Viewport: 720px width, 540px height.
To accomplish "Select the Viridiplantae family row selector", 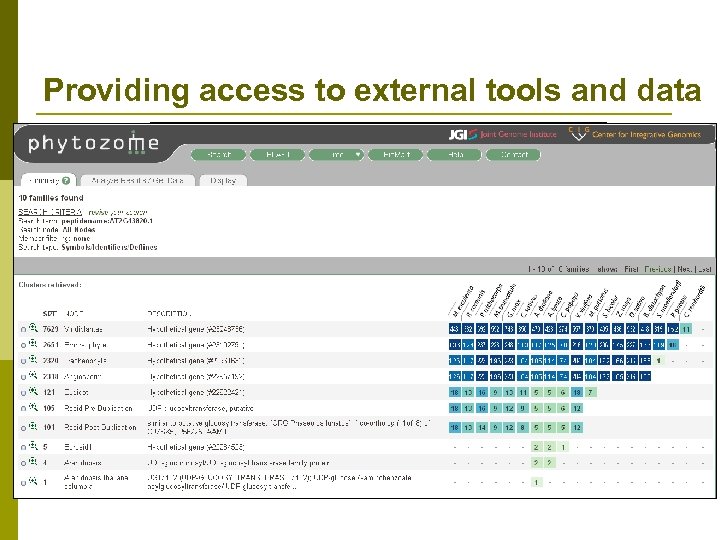I will coord(23,330).
